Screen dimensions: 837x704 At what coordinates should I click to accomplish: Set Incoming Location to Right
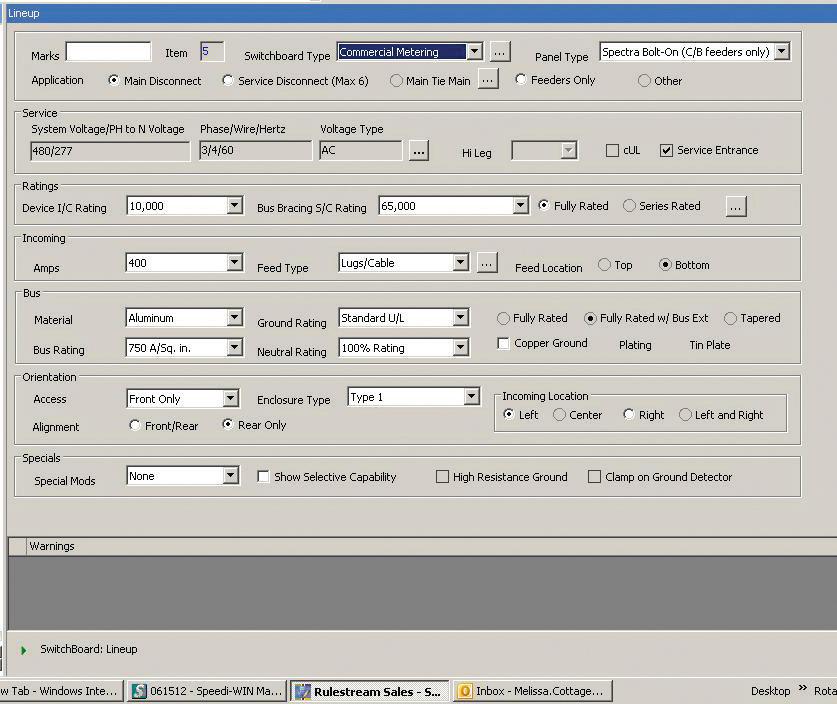coord(629,414)
